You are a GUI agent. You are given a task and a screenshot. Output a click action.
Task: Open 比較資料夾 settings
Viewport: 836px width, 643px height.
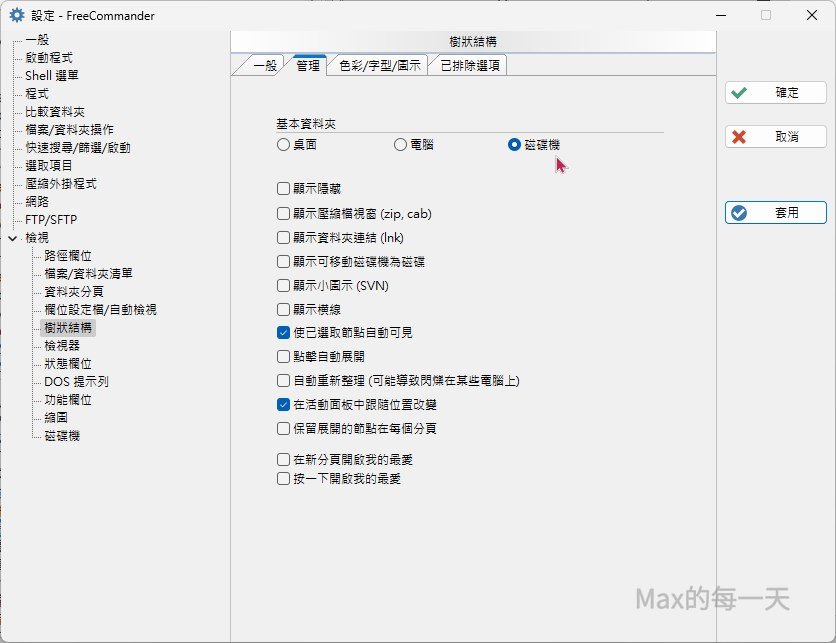coord(55,112)
